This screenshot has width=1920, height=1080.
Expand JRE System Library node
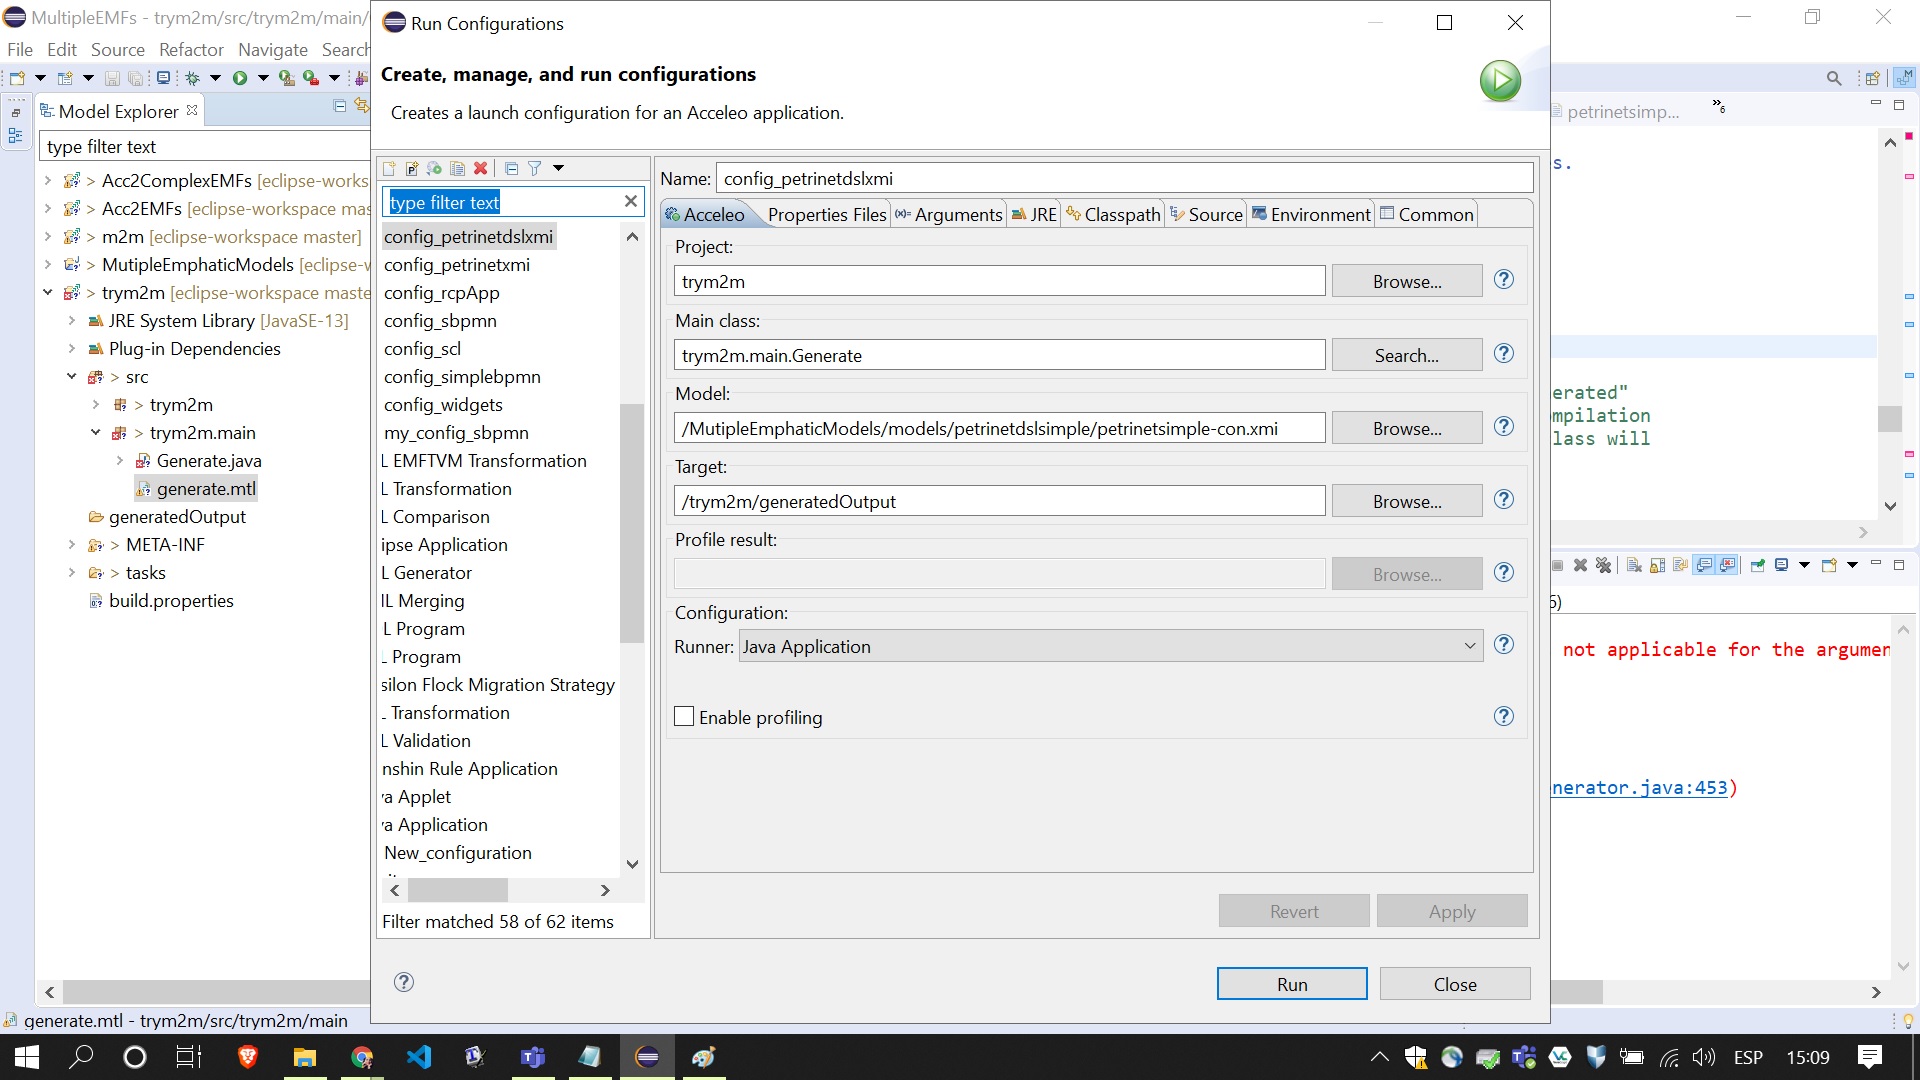coord(71,321)
